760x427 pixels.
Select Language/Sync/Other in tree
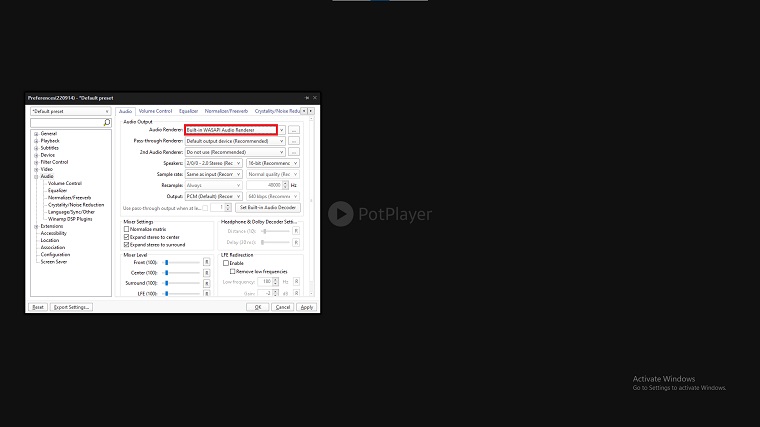coord(71,212)
